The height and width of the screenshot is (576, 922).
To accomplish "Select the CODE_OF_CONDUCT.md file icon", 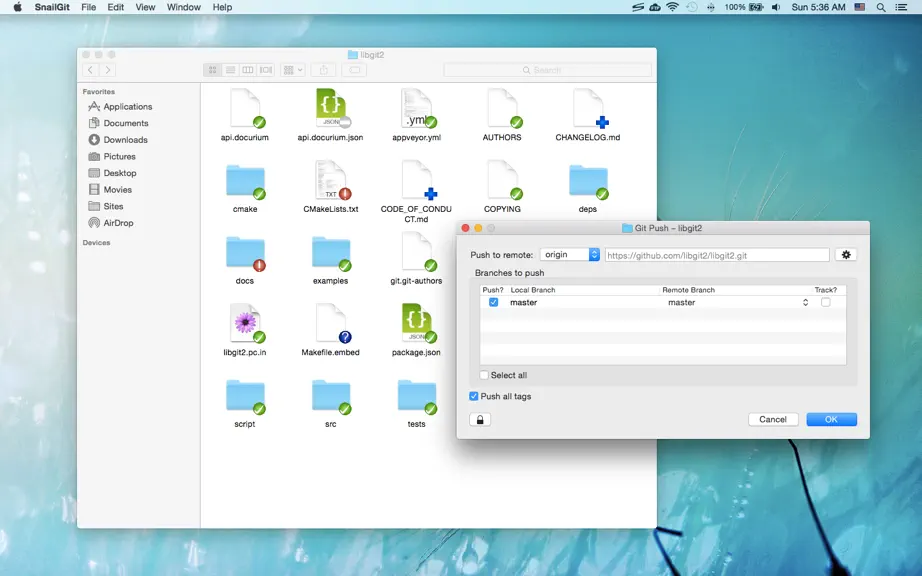I will point(417,180).
